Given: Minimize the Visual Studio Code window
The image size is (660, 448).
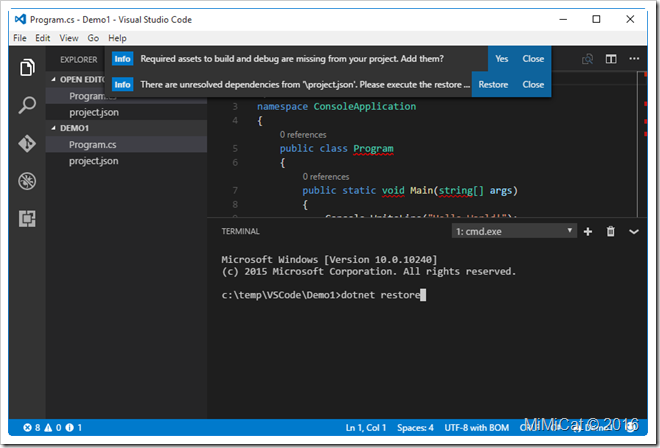Looking at the screenshot, I should [x=563, y=19].
